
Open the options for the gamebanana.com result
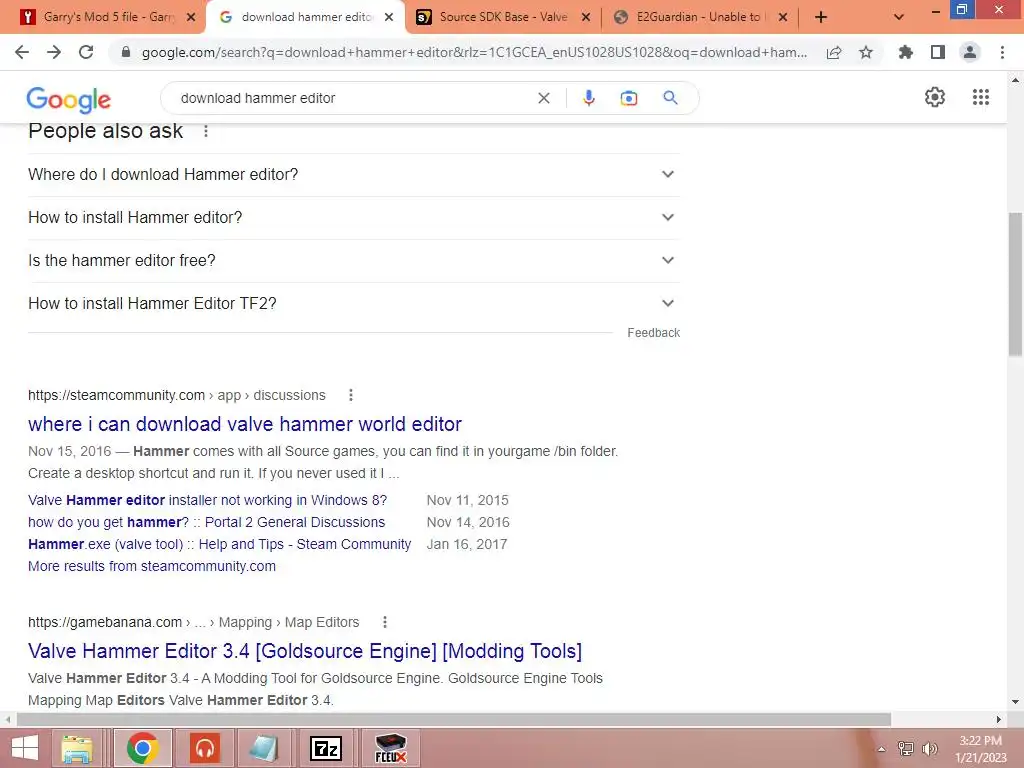[x=385, y=622]
